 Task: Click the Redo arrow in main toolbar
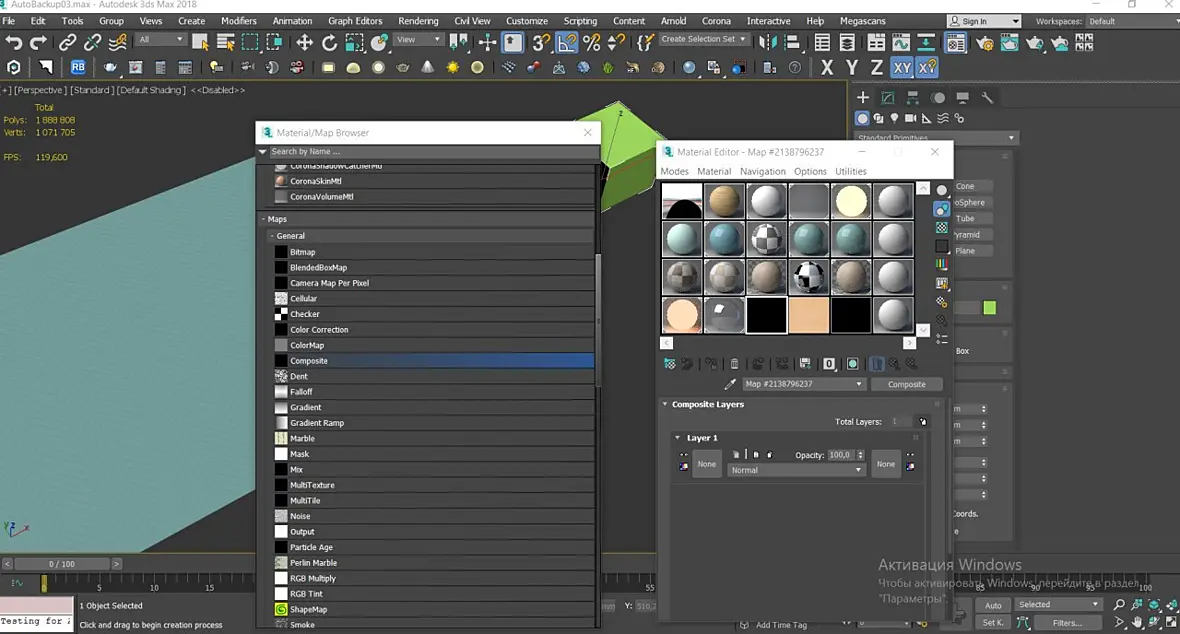point(38,43)
